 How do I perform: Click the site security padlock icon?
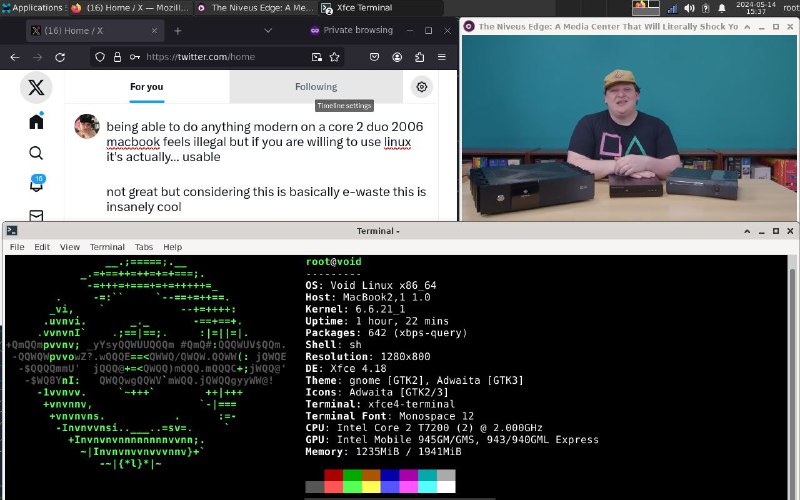click(x=117, y=57)
